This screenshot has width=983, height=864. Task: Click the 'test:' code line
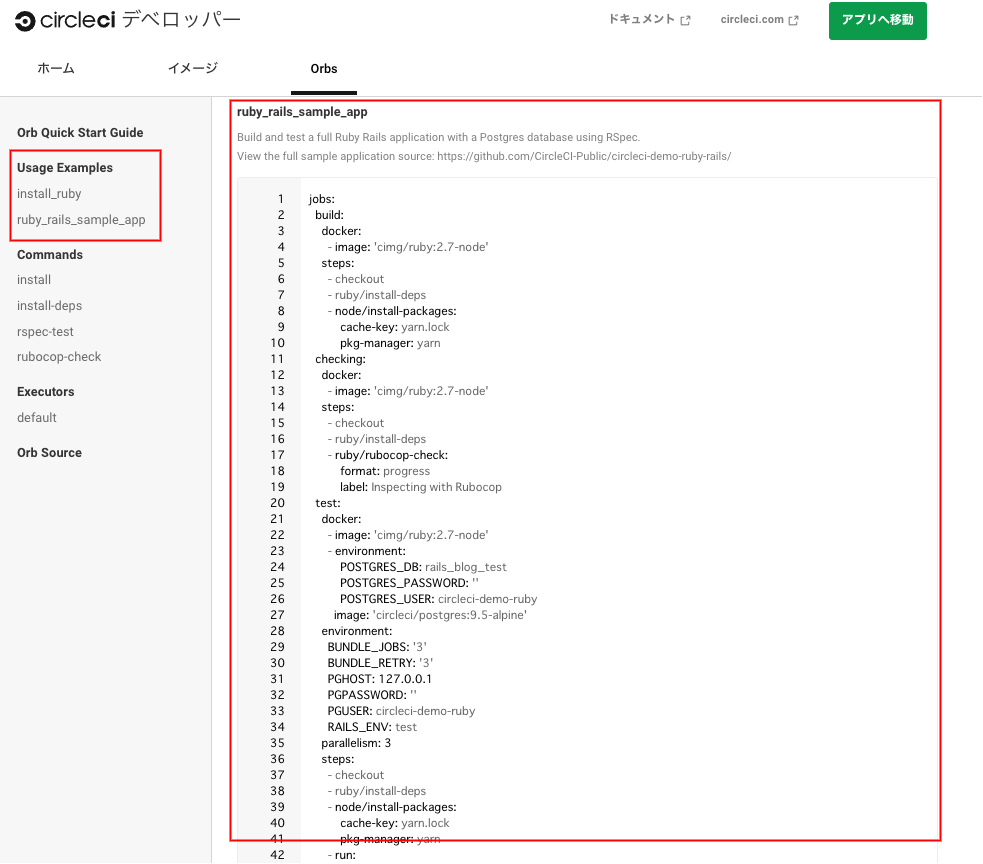tap(328, 503)
